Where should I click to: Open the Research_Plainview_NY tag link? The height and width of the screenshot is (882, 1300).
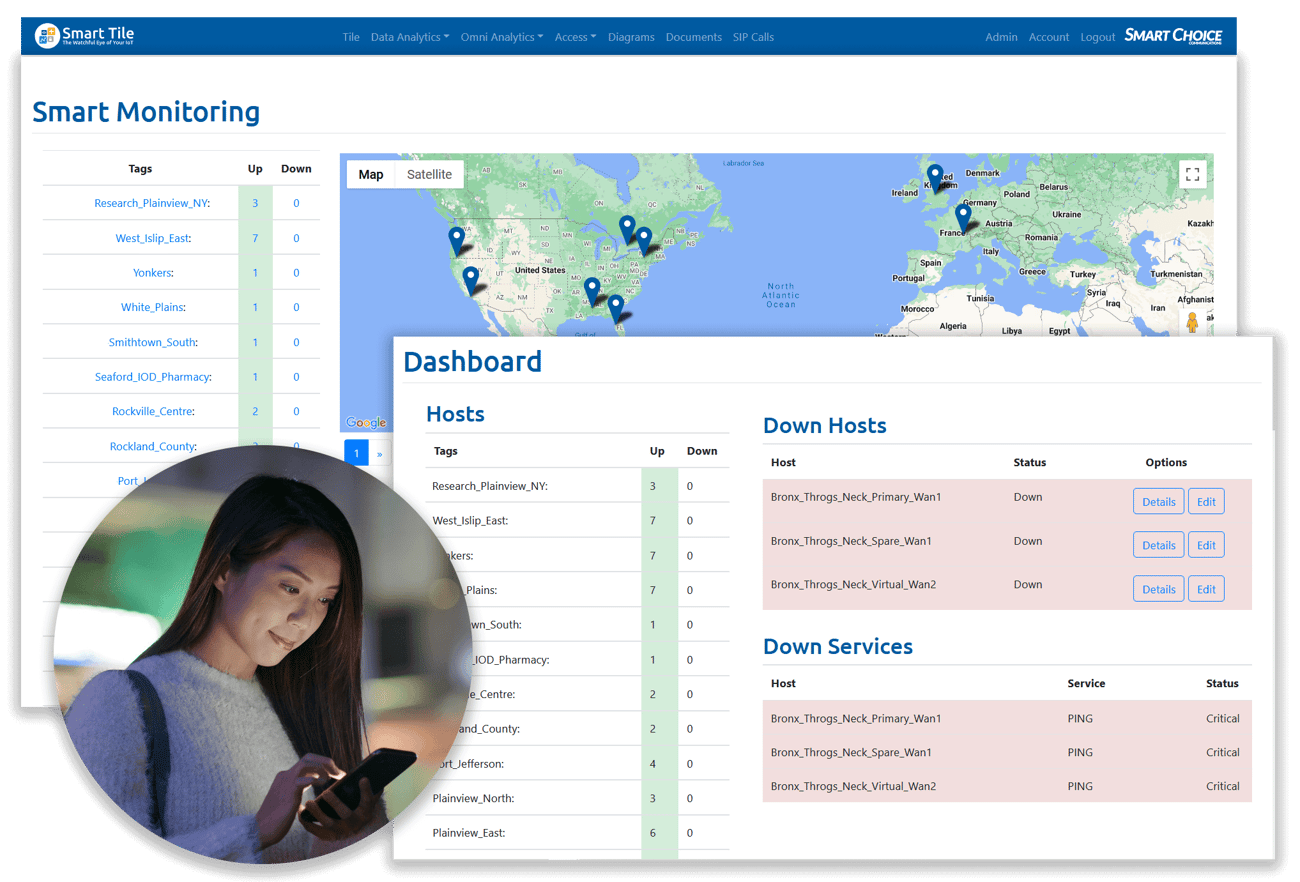click(151, 203)
